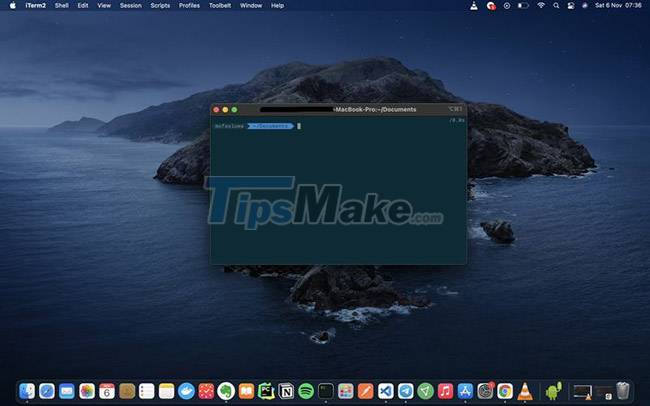Open the Trash in the dock
The height and width of the screenshot is (406, 650).
click(623, 391)
